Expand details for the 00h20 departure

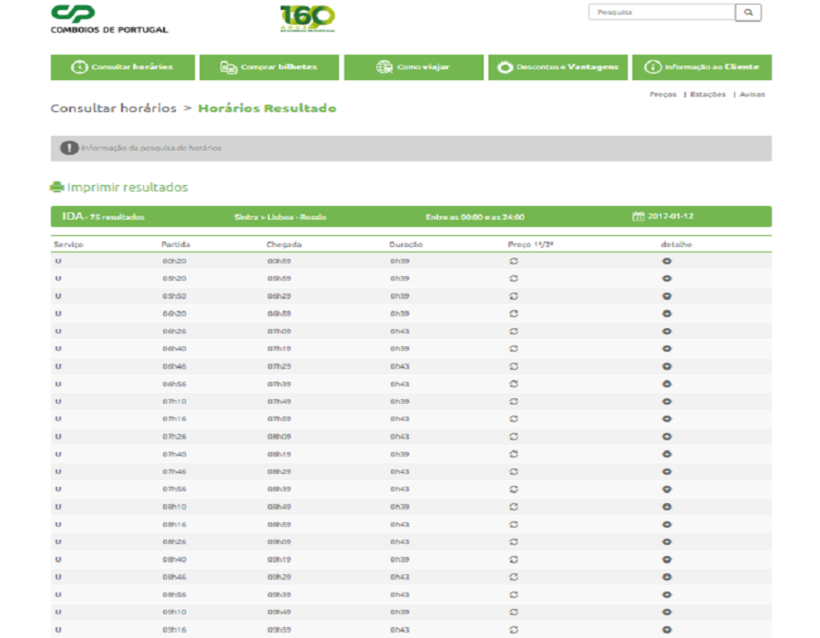click(x=667, y=261)
